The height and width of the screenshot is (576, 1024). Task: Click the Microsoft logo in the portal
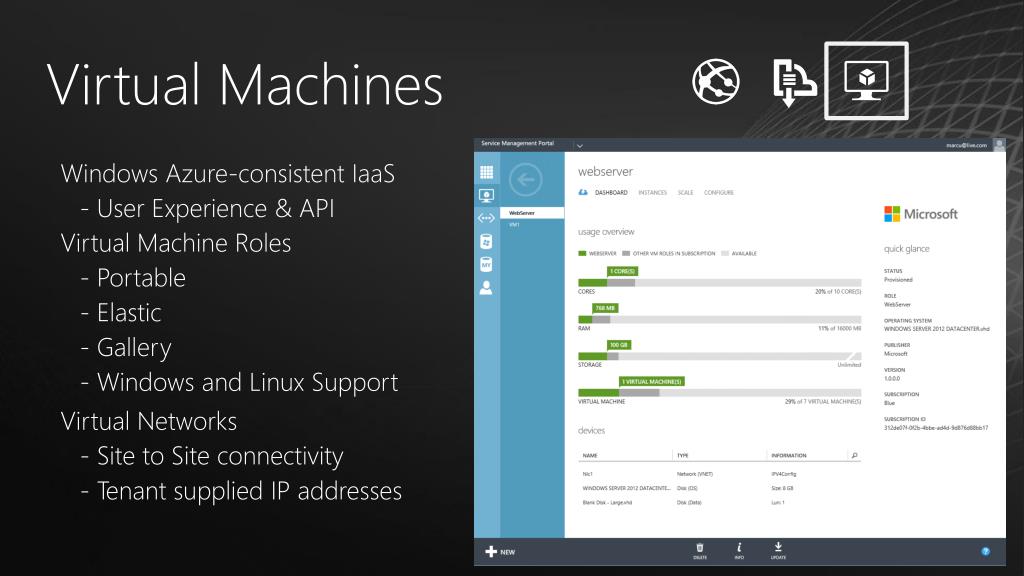921,214
